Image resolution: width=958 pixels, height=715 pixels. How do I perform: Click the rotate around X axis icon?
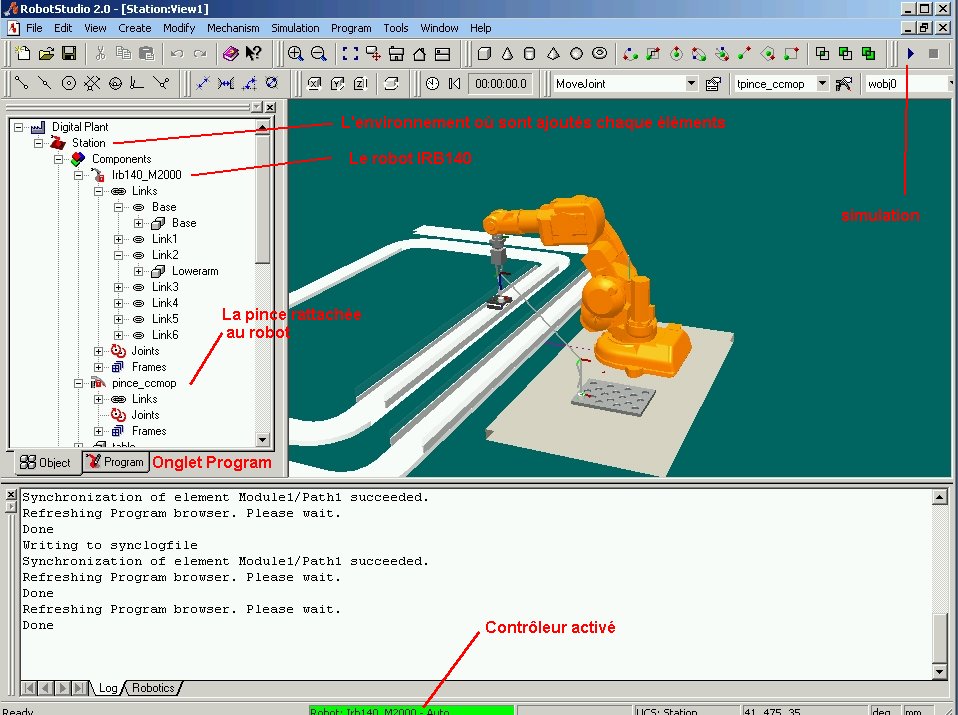point(314,83)
